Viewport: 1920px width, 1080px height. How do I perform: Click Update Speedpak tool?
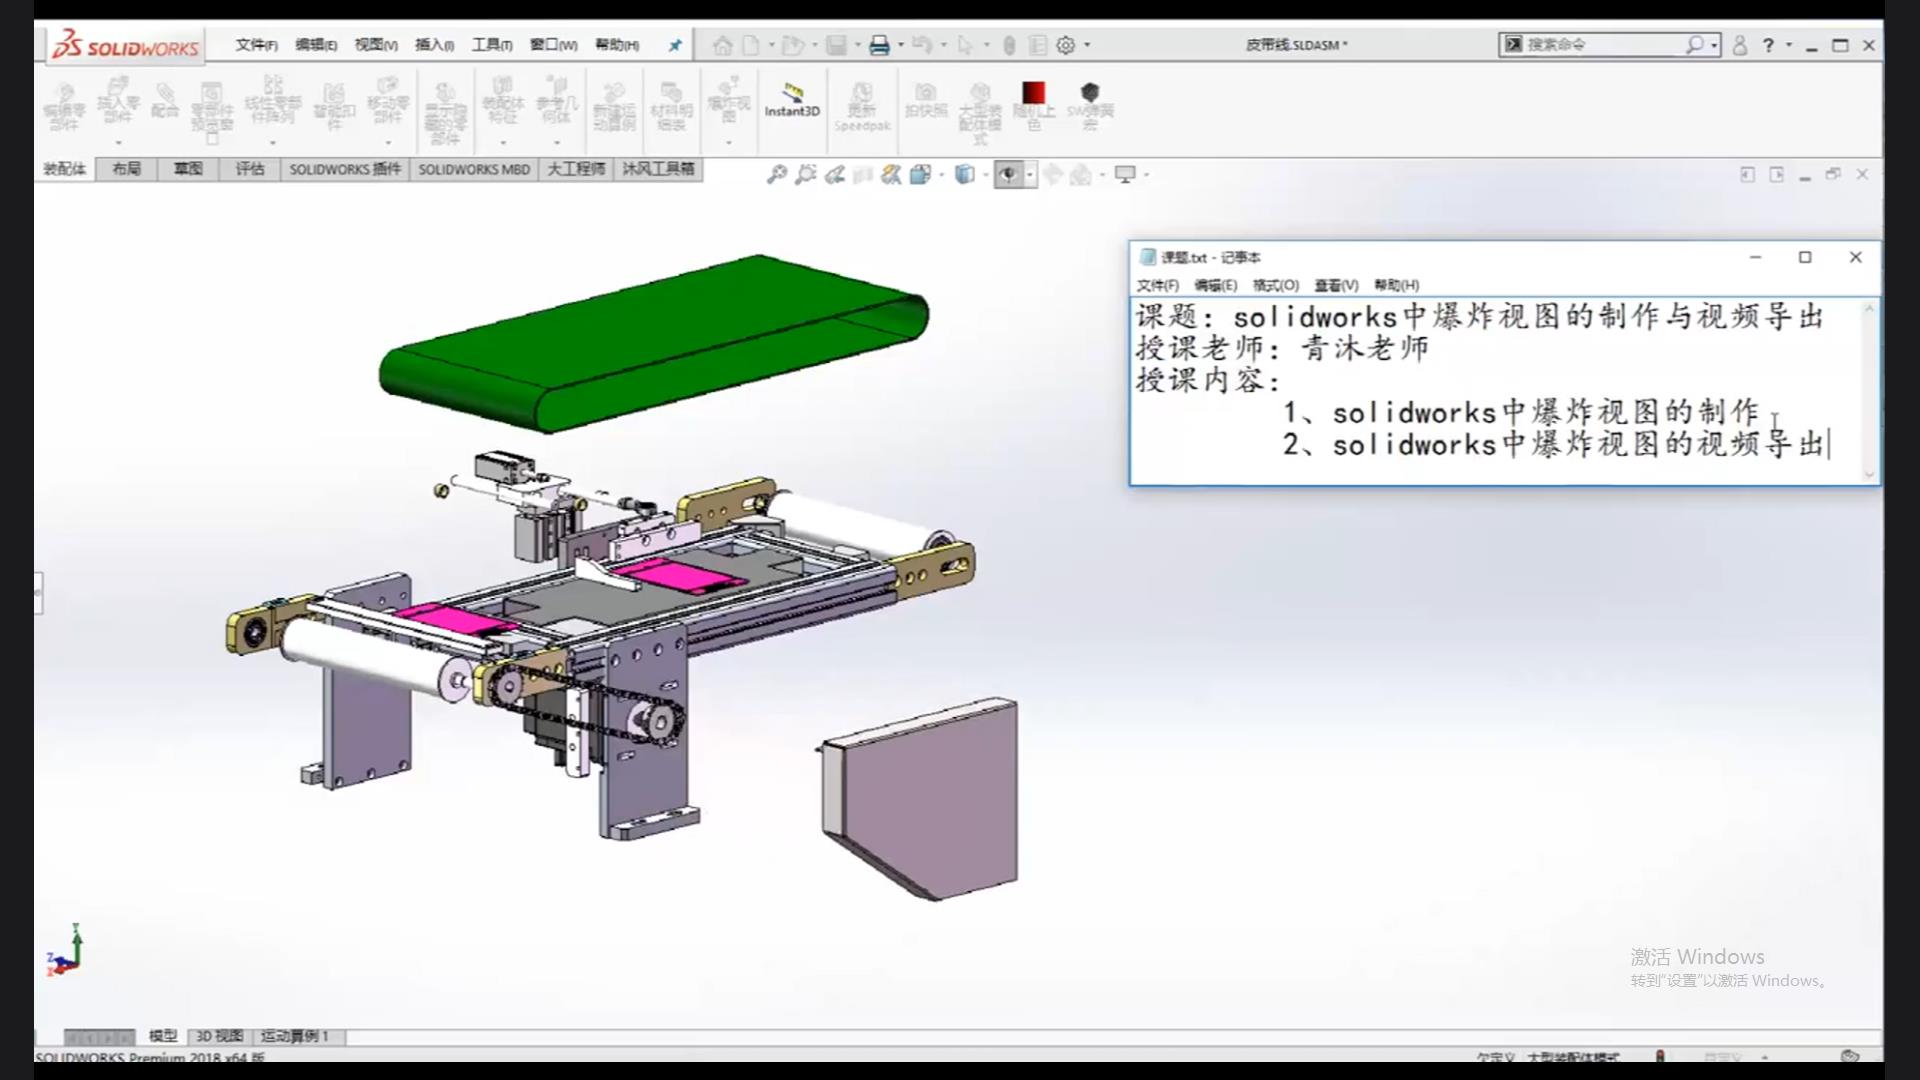tap(862, 108)
